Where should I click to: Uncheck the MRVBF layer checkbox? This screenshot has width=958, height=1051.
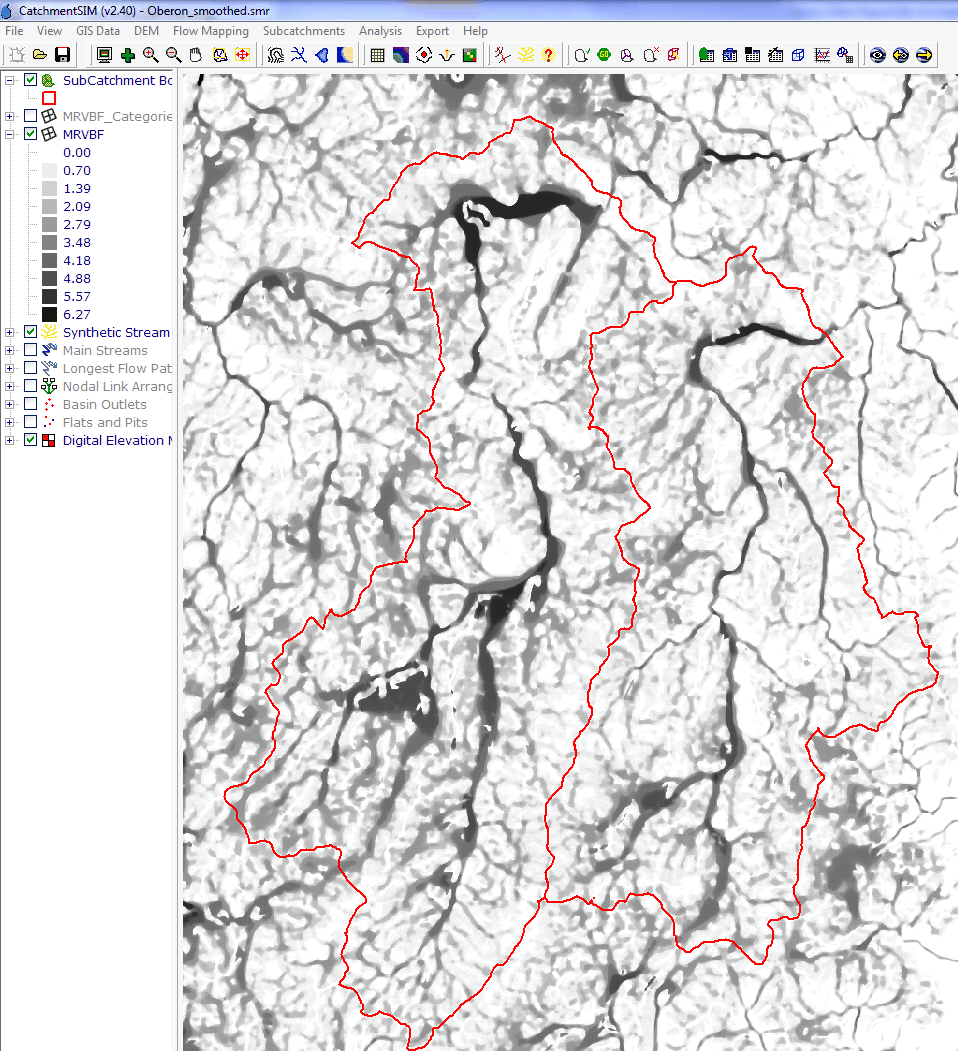[30, 134]
